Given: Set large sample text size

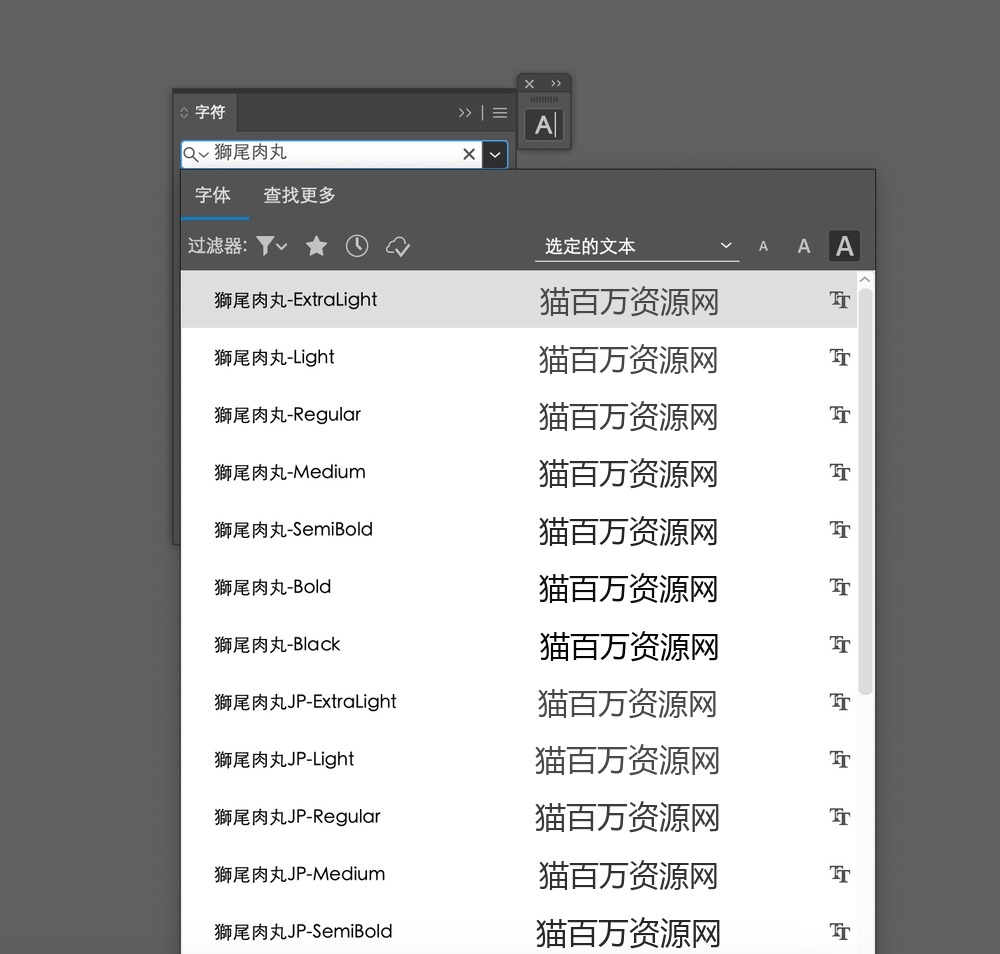Looking at the screenshot, I should (x=844, y=246).
